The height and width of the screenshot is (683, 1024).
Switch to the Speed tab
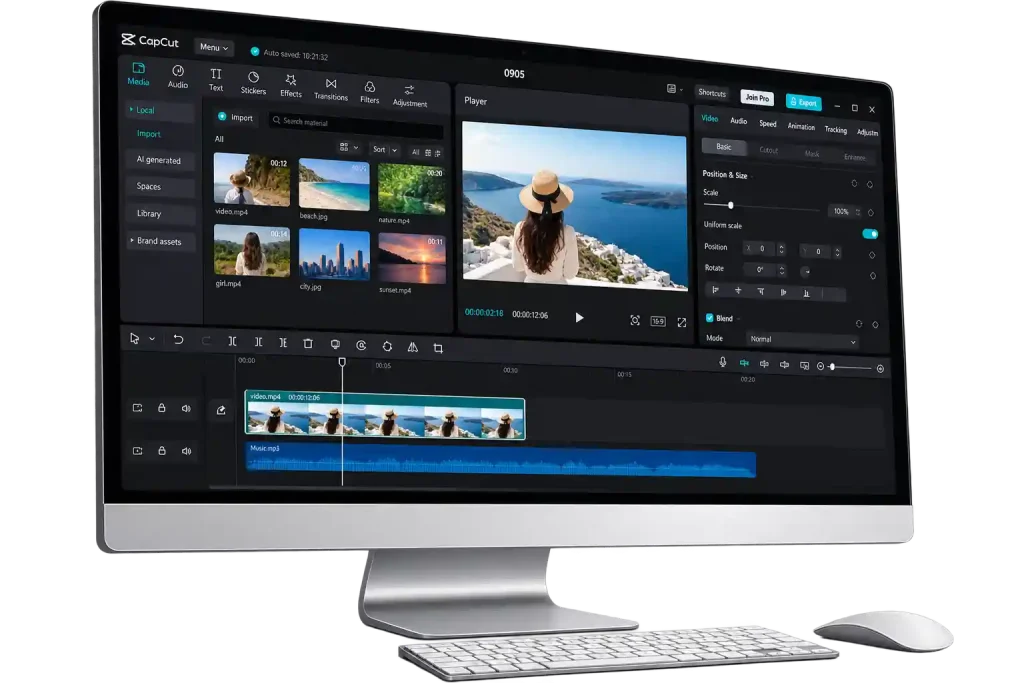(768, 123)
